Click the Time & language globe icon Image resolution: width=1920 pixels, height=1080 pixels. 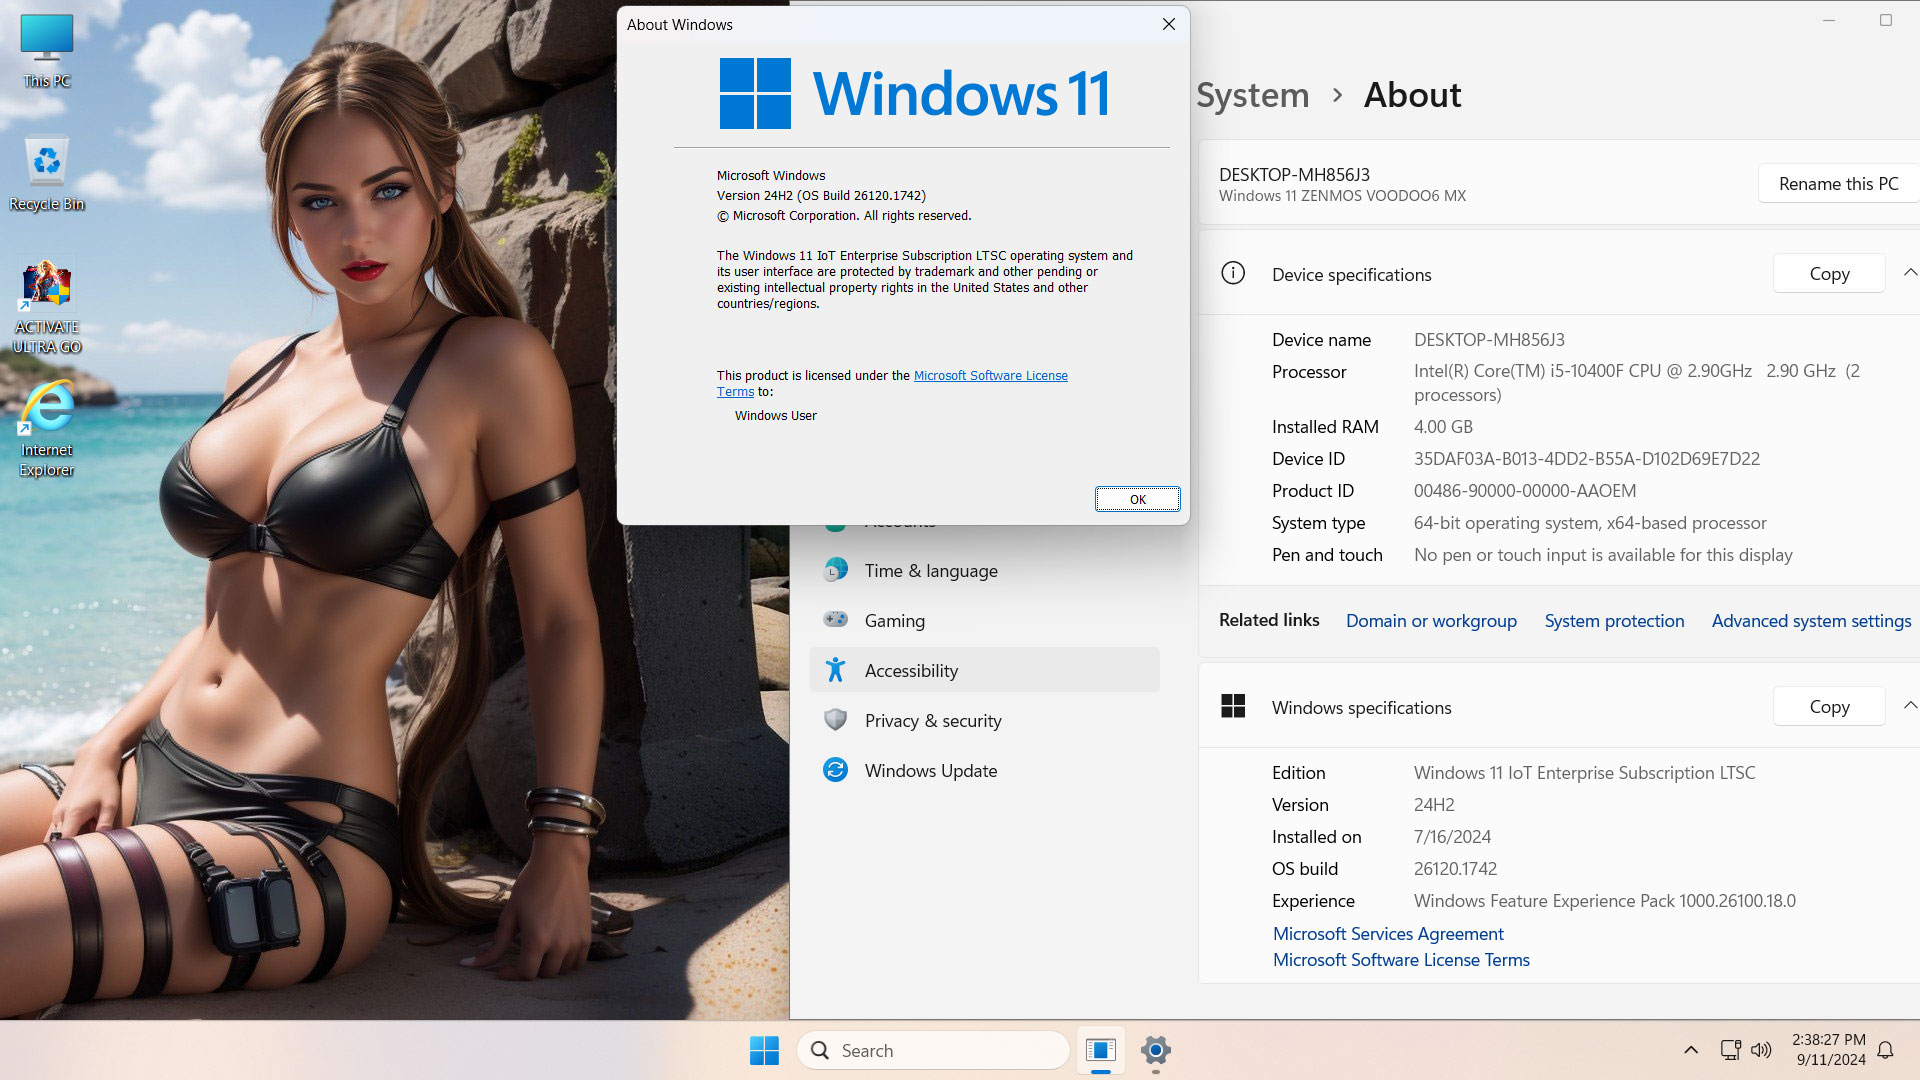836,570
